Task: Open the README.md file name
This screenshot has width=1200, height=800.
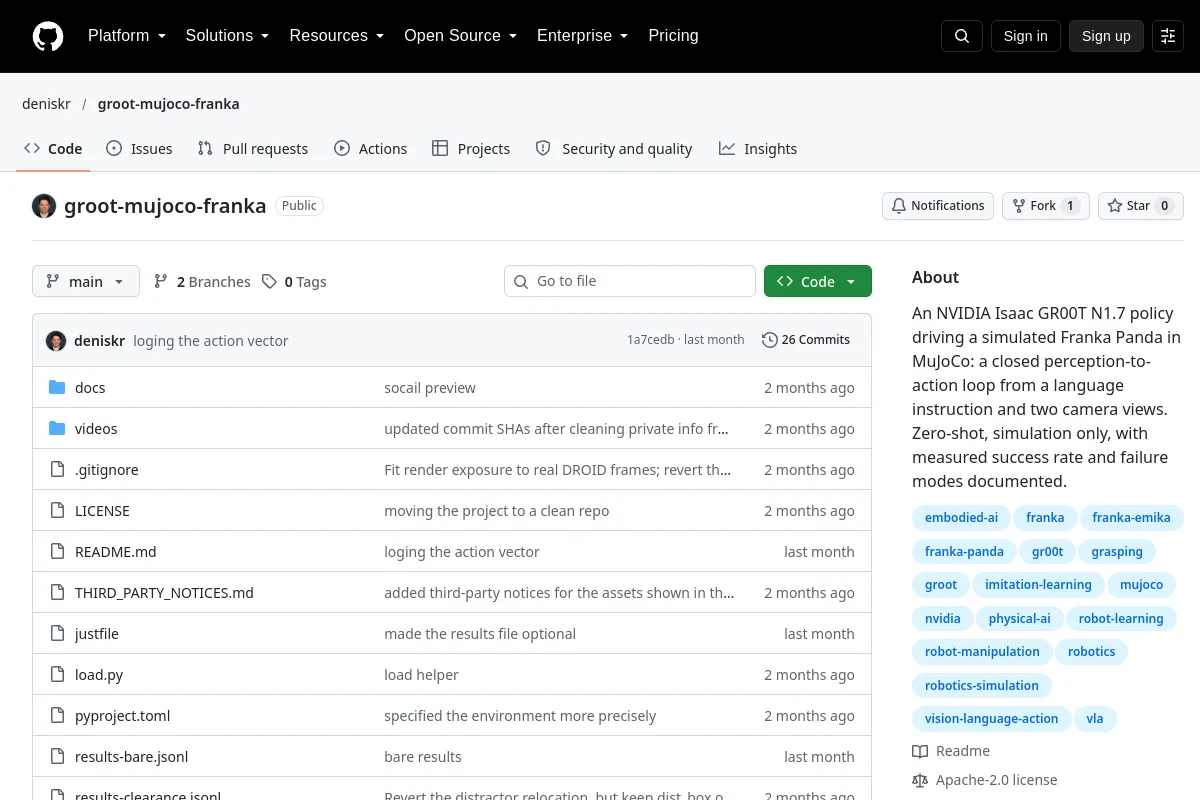Action: point(116,552)
